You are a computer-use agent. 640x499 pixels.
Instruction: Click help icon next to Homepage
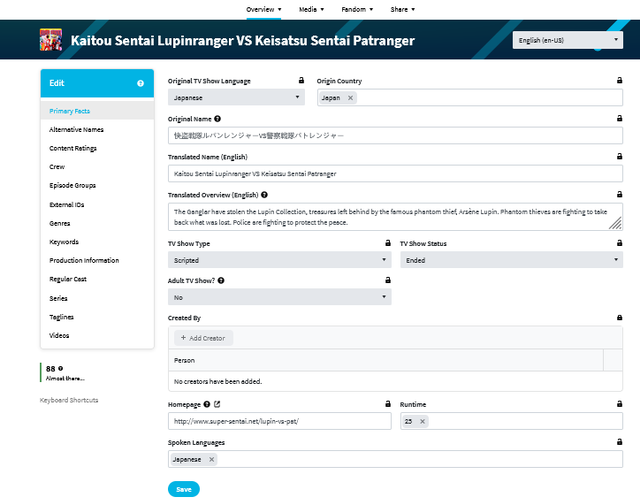[207, 404]
